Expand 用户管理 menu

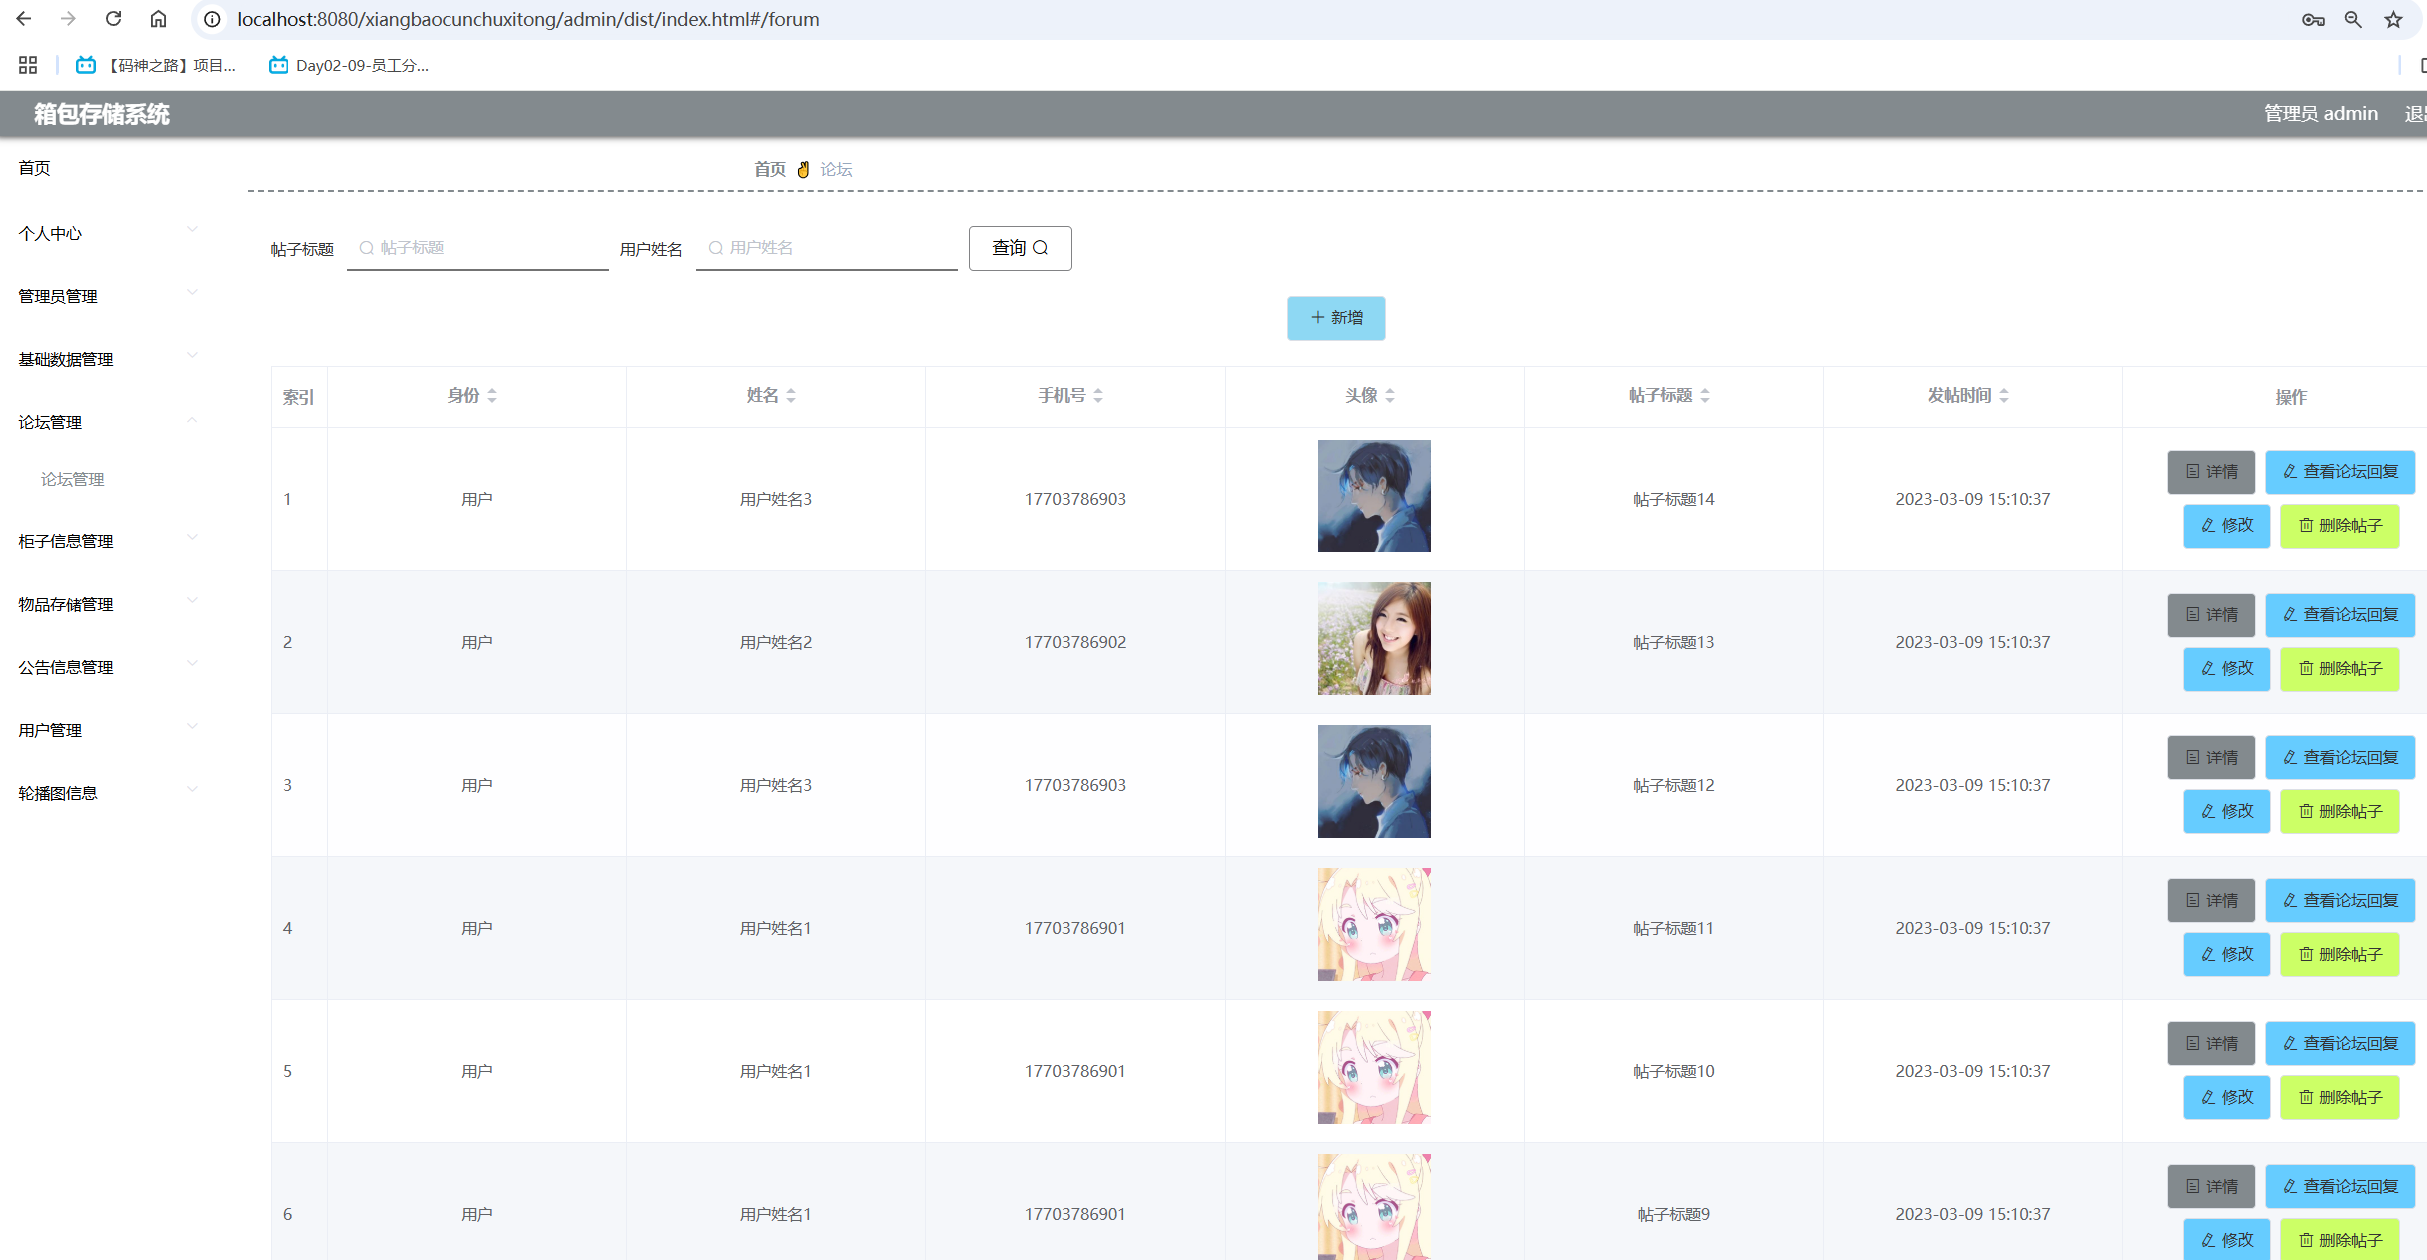click(x=108, y=730)
